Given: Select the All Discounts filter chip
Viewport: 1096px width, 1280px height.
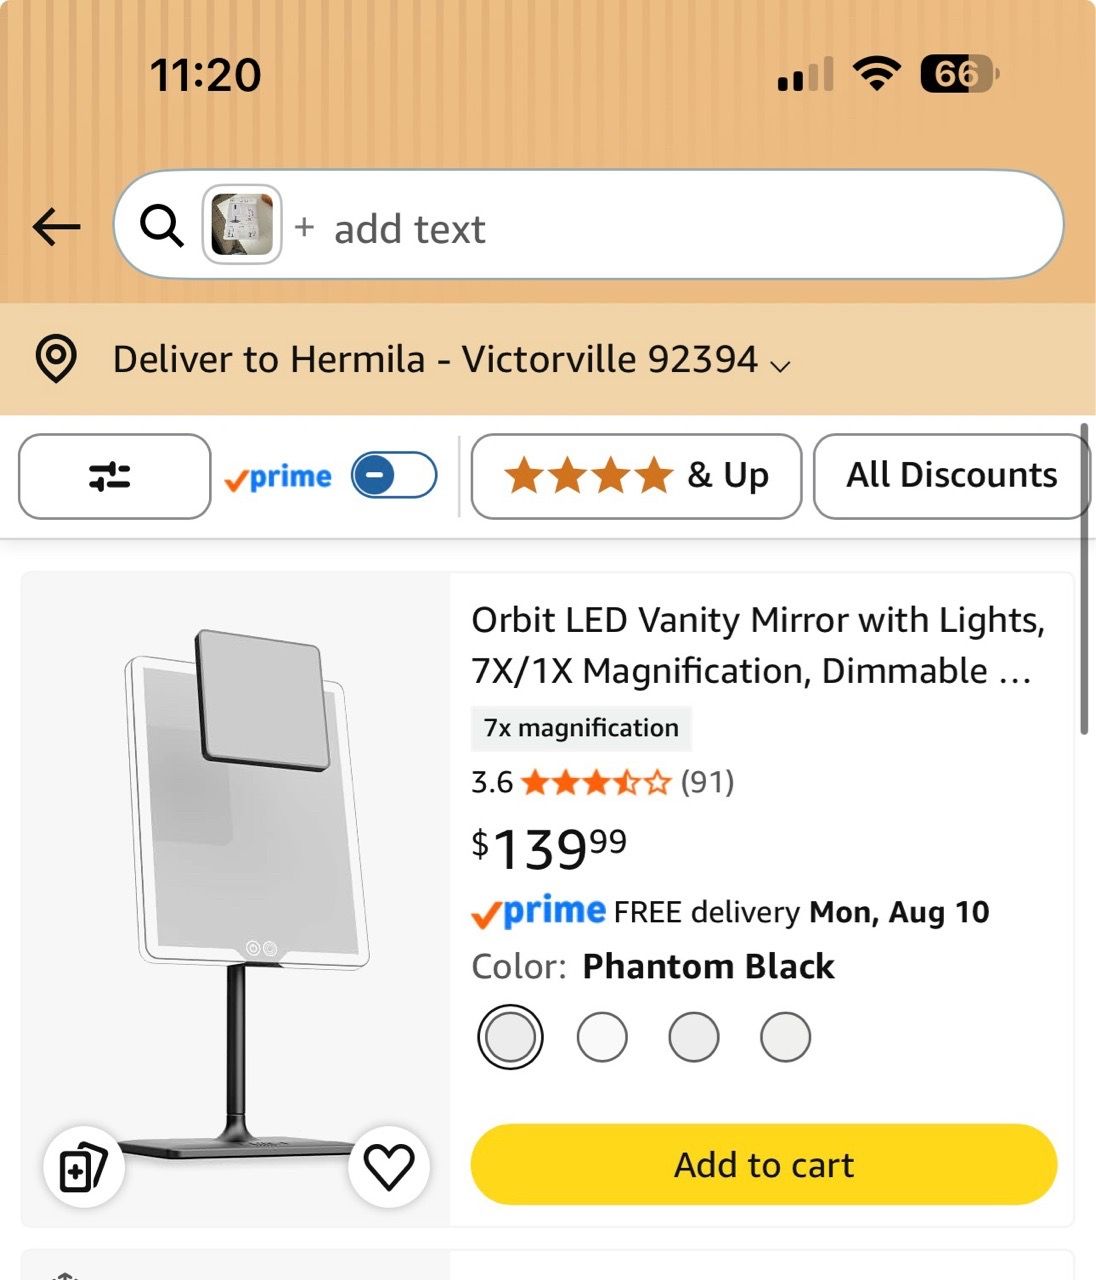Looking at the screenshot, I should 951,476.
